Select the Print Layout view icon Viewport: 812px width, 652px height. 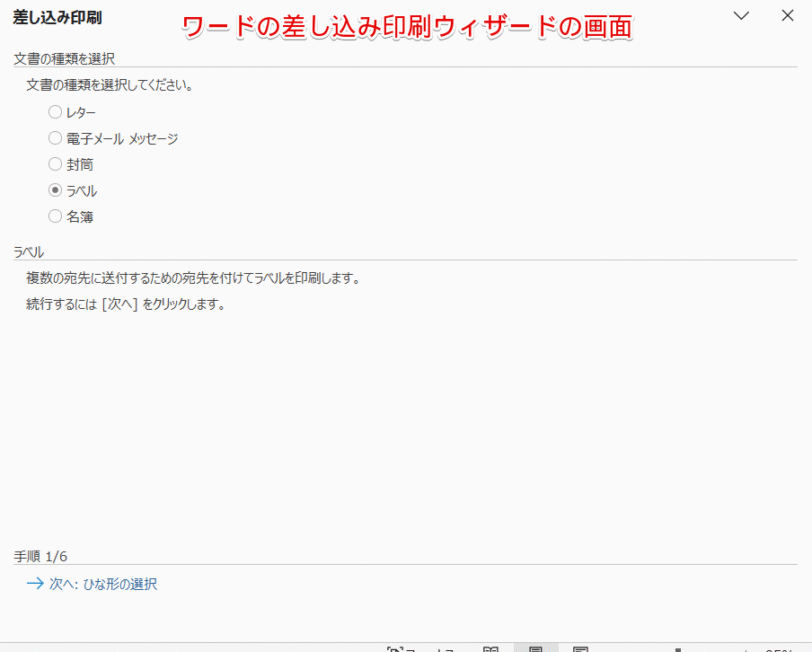[x=537, y=647]
